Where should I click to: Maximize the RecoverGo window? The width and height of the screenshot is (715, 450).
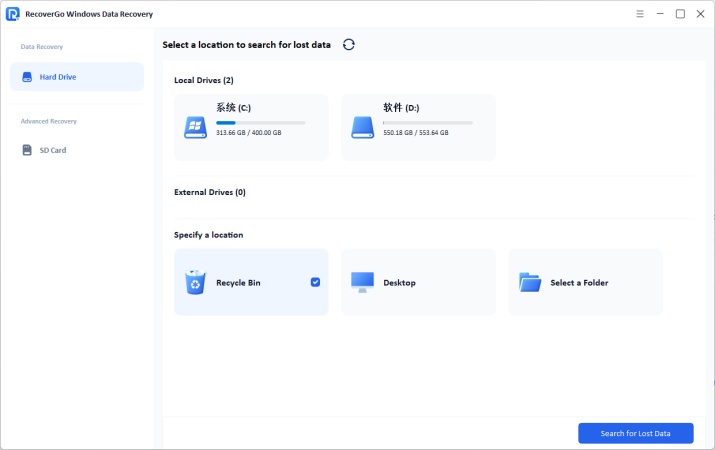click(x=680, y=14)
